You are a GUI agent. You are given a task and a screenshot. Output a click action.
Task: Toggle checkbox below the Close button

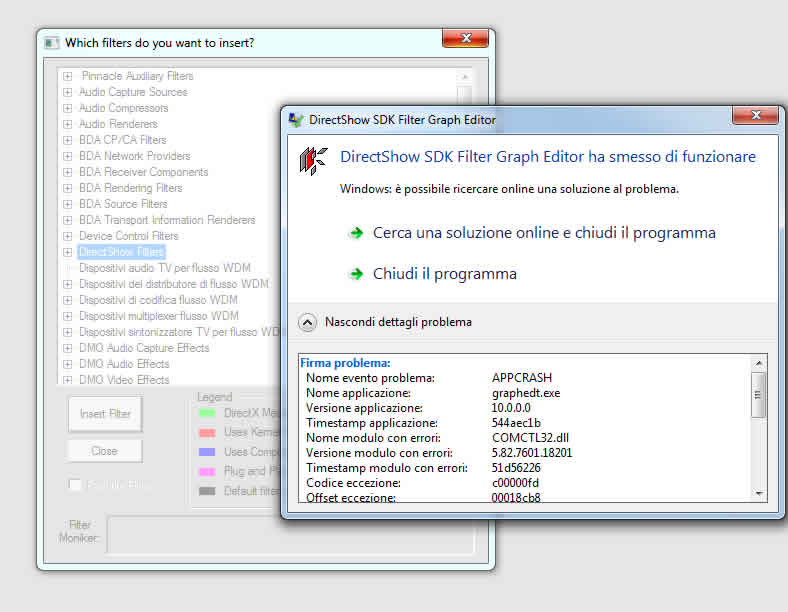74,484
